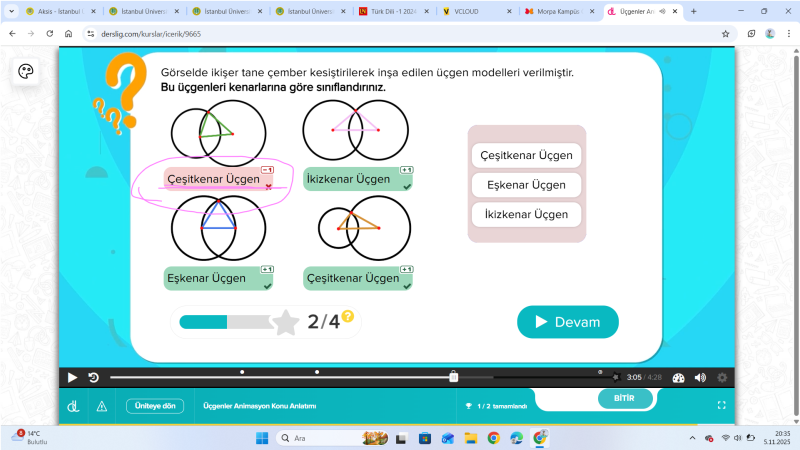Open File Explorer from taskbar
The width and height of the screenshot is (800, 450).
tap(470, 438)
